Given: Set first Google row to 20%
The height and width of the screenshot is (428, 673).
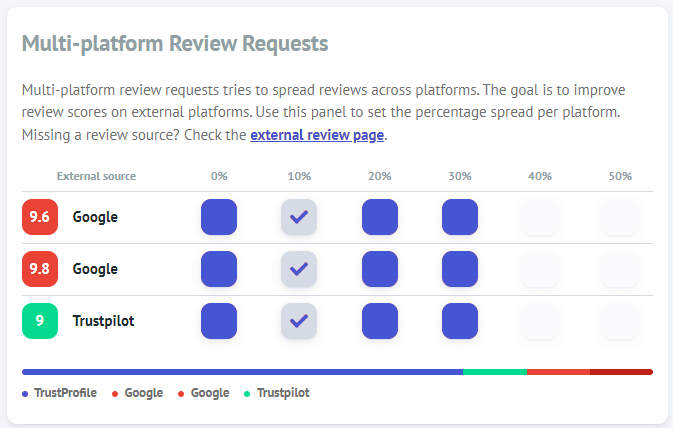Looking at the screenshot, I should tap(379, 217).
